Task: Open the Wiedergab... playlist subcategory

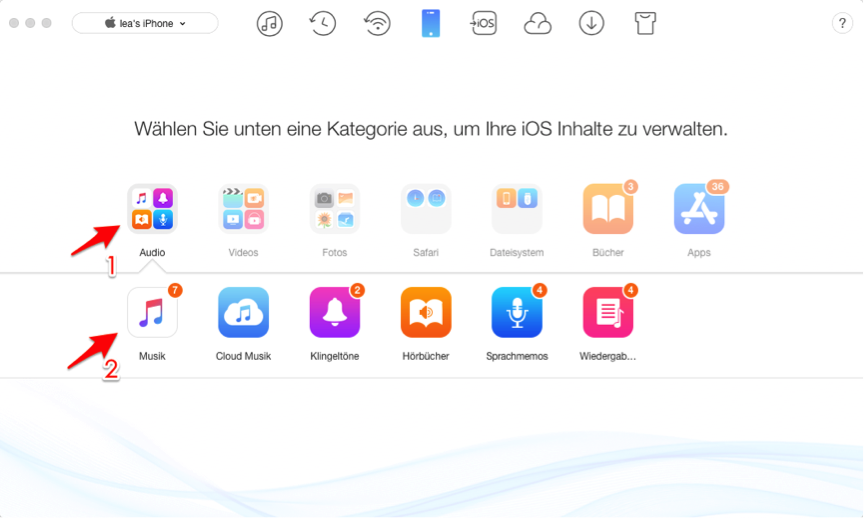Action: 608,312
